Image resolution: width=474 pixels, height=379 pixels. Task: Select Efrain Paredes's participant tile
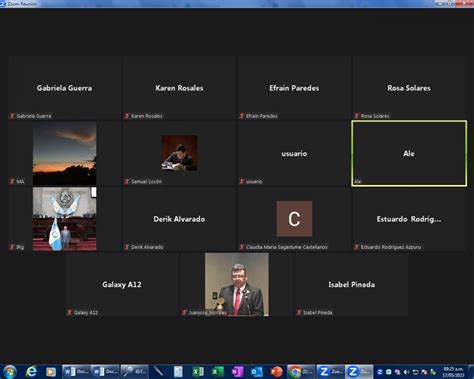pyautogui.click(x=294, y=88)
